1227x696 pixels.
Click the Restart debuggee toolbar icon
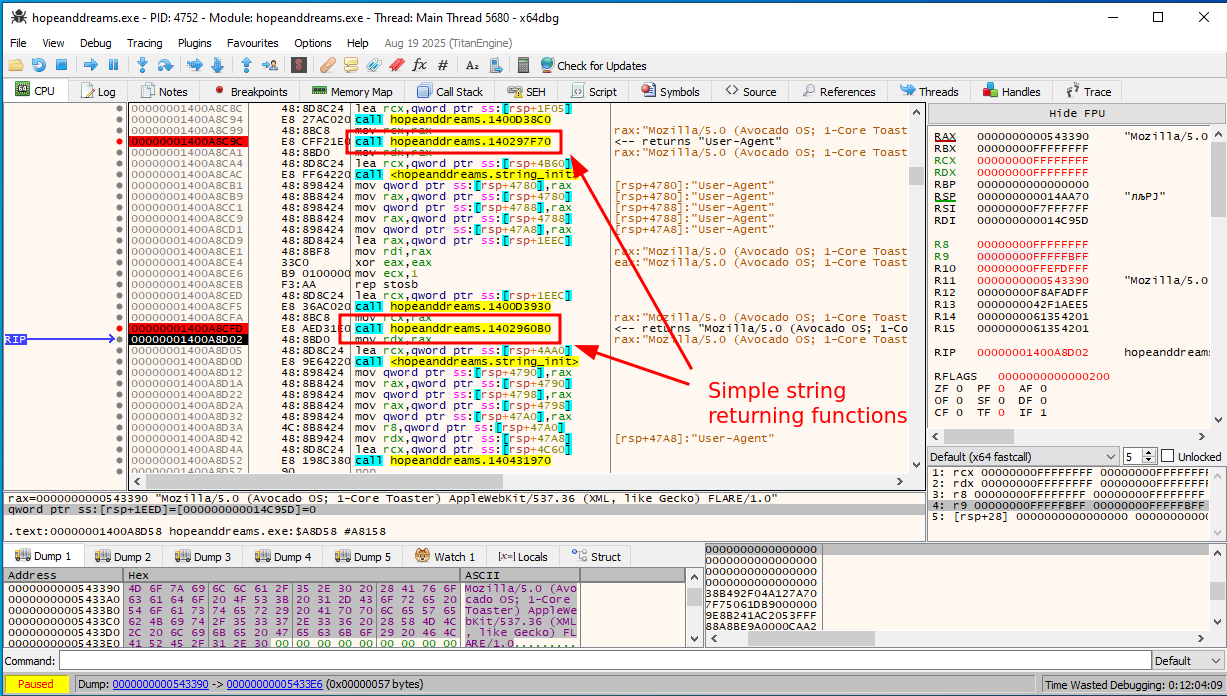[x=38, y=65]
